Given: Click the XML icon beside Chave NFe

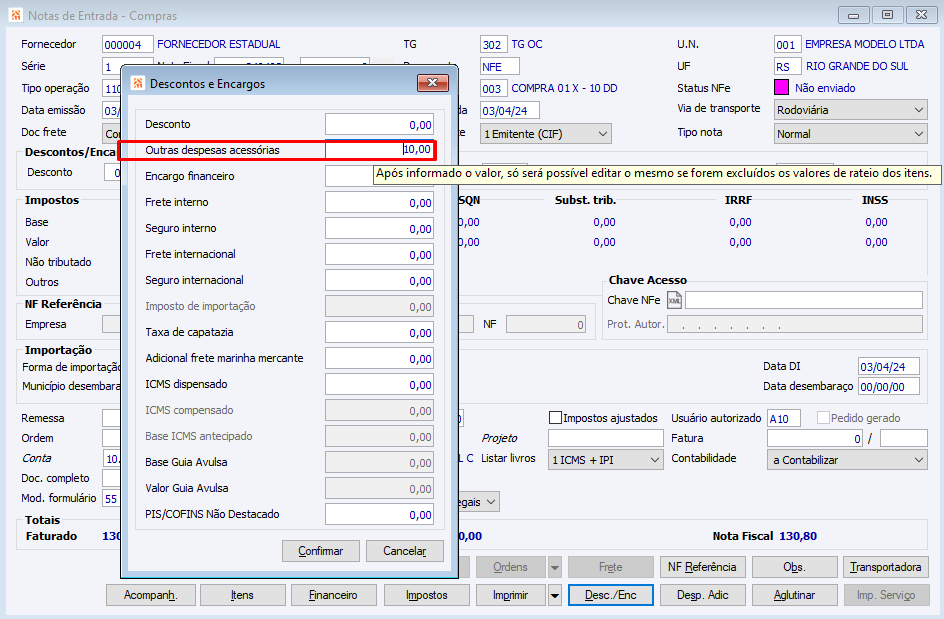Looking at the screenshot, I should [x=674, y=300].
